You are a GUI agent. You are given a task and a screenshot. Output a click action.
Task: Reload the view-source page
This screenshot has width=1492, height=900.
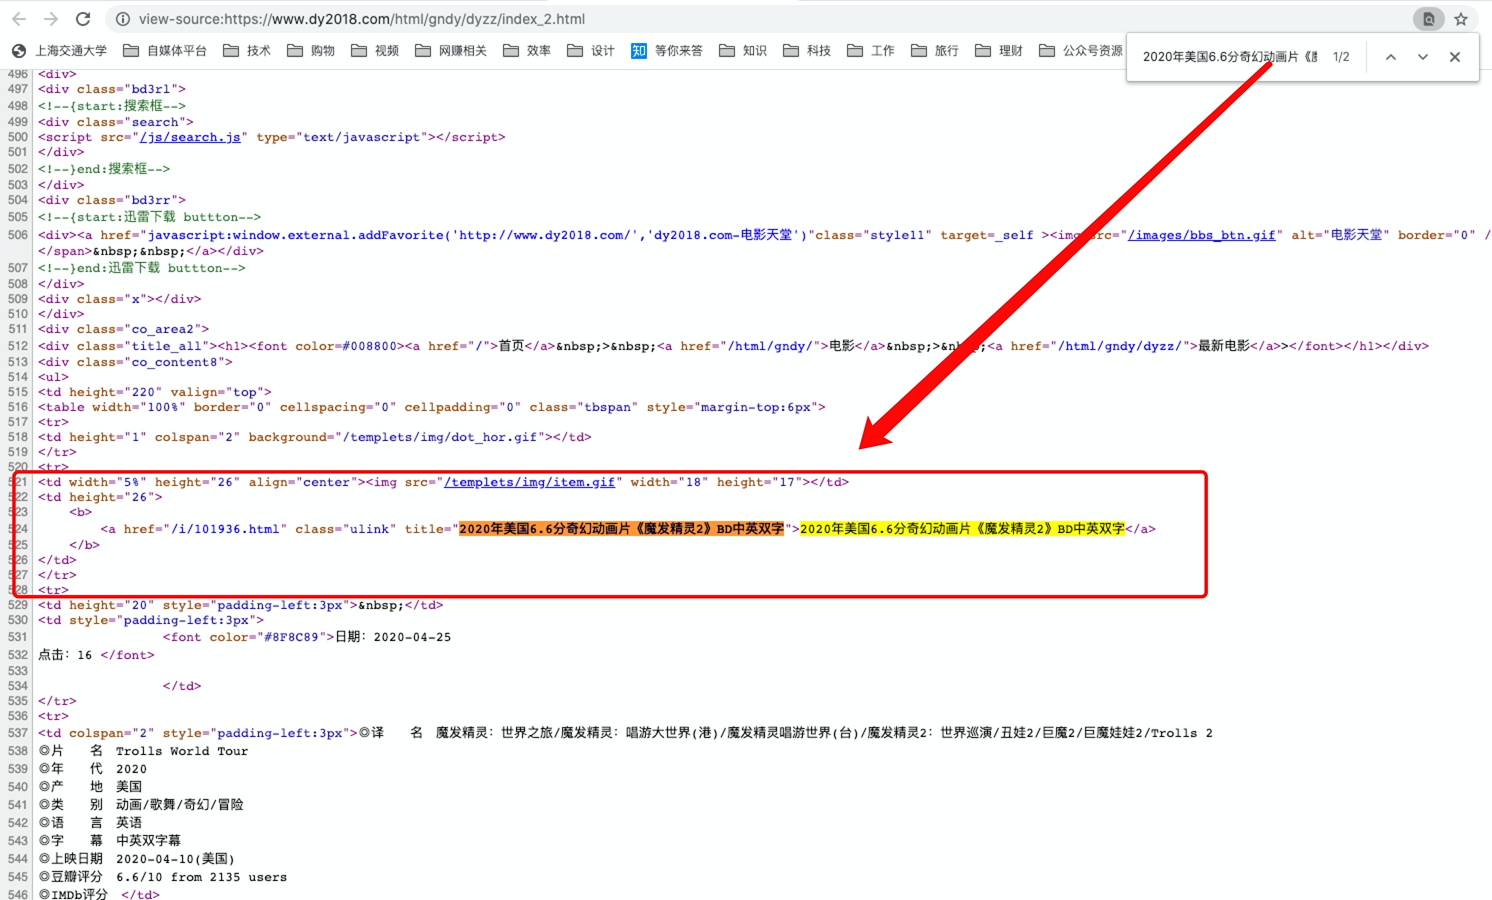click(x=83, y=19)
